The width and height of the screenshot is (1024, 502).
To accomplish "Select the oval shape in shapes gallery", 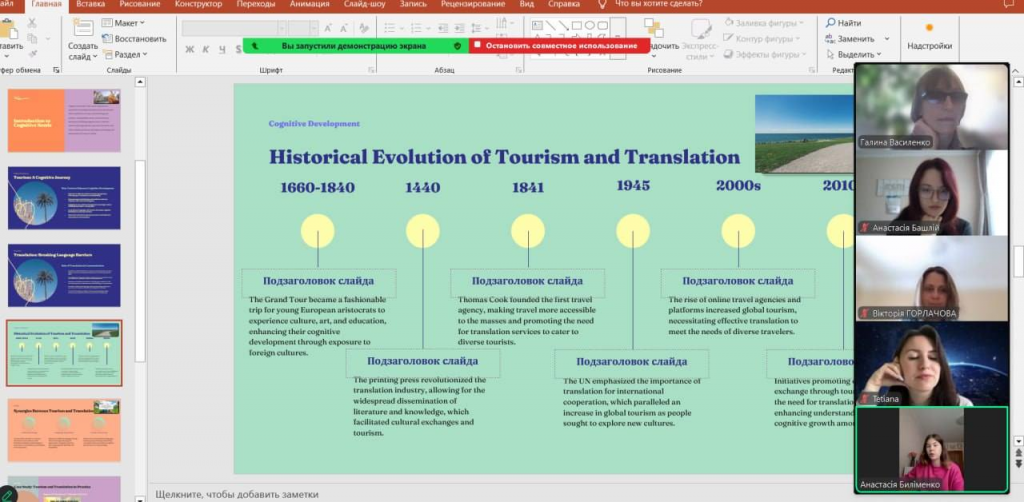I will tap(590, 25).
